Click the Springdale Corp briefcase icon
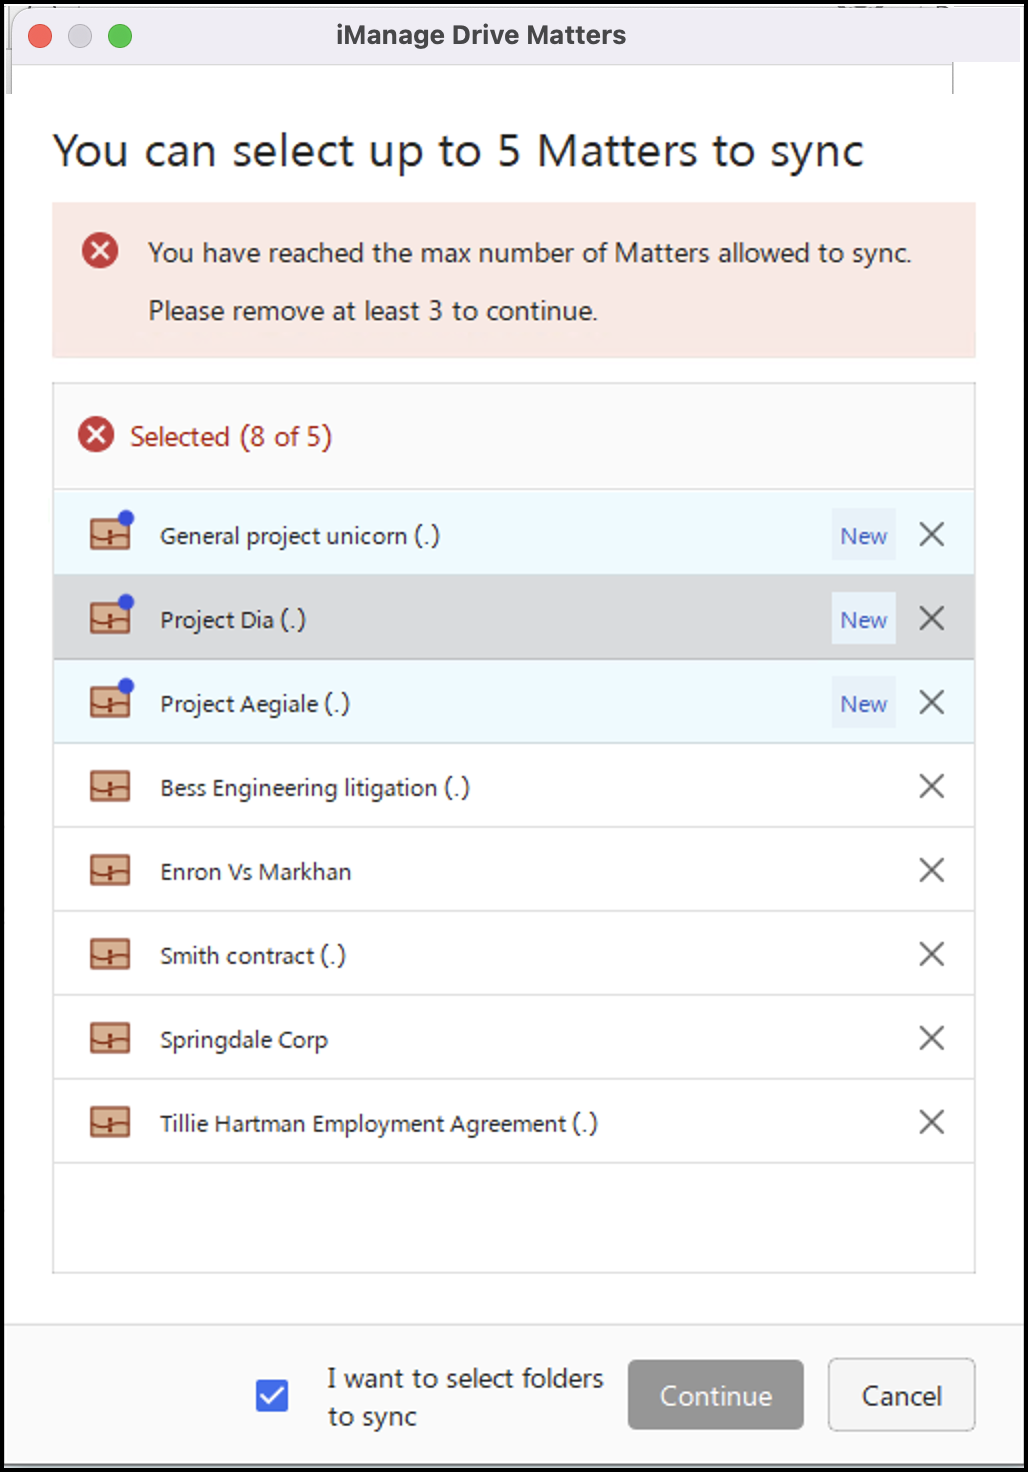Screen dimensions: 1028x1472 point(110,1039)
